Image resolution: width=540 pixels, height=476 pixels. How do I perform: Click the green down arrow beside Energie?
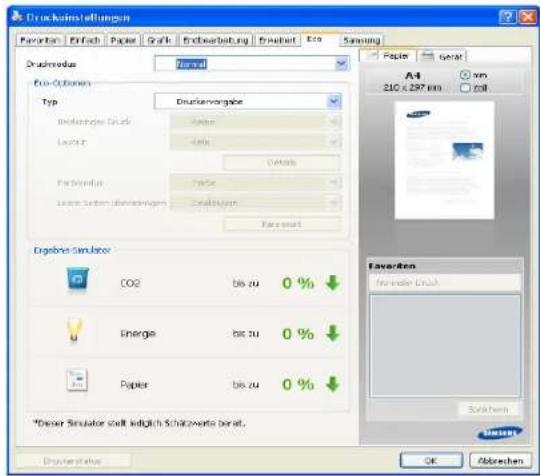coord(333,333)
